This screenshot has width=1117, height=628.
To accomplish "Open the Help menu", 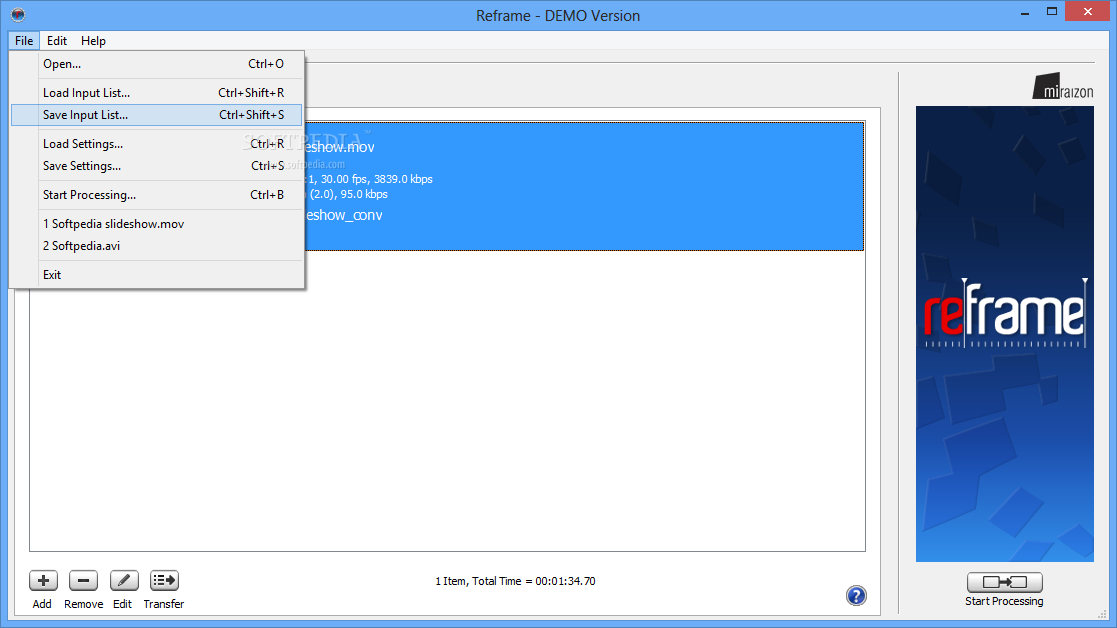I will pyautogui.click(x=93, y=41).
